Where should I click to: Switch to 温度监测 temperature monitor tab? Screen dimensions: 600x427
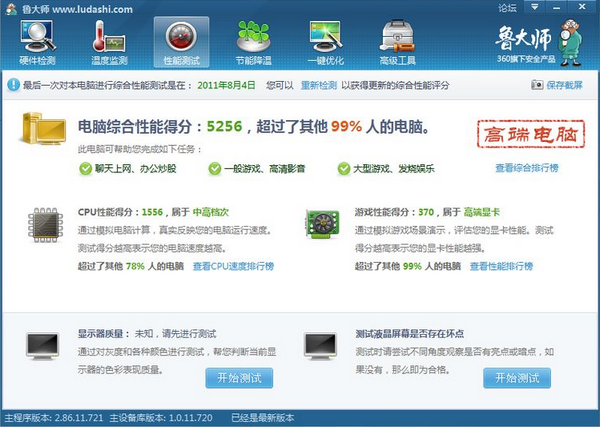pos(109,43)
